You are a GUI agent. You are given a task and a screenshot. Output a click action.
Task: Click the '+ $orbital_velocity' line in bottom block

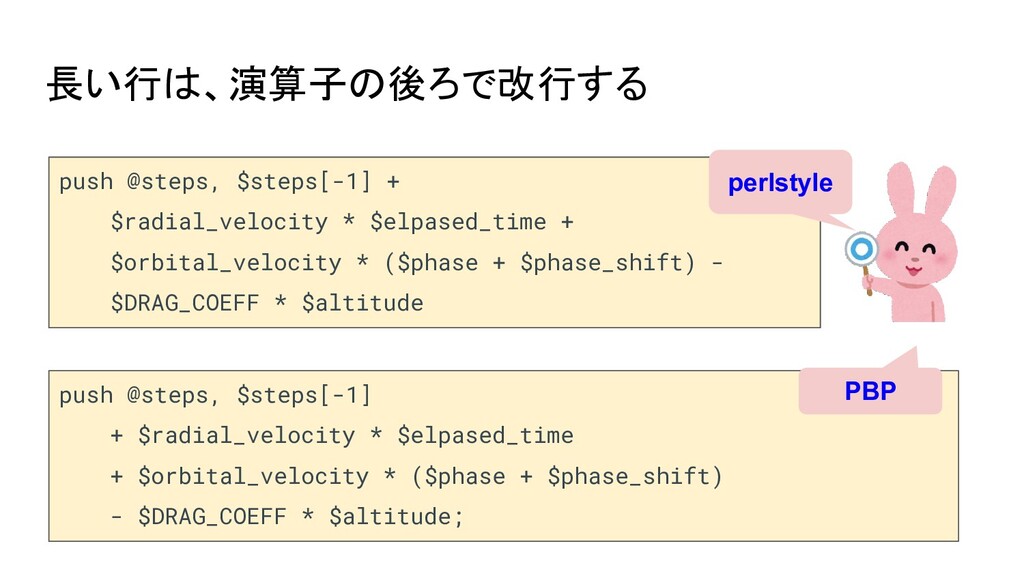(417, 476)
